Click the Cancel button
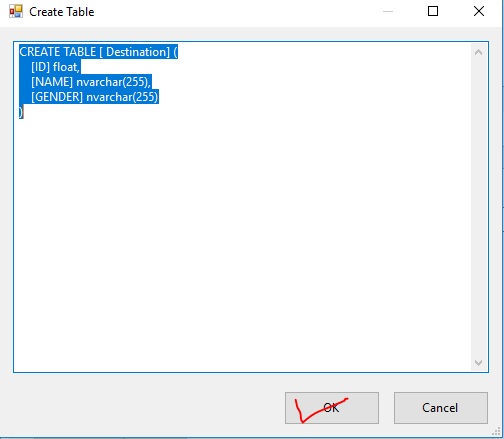The width and height of the screenshot is (504, 439). [441, 408]
